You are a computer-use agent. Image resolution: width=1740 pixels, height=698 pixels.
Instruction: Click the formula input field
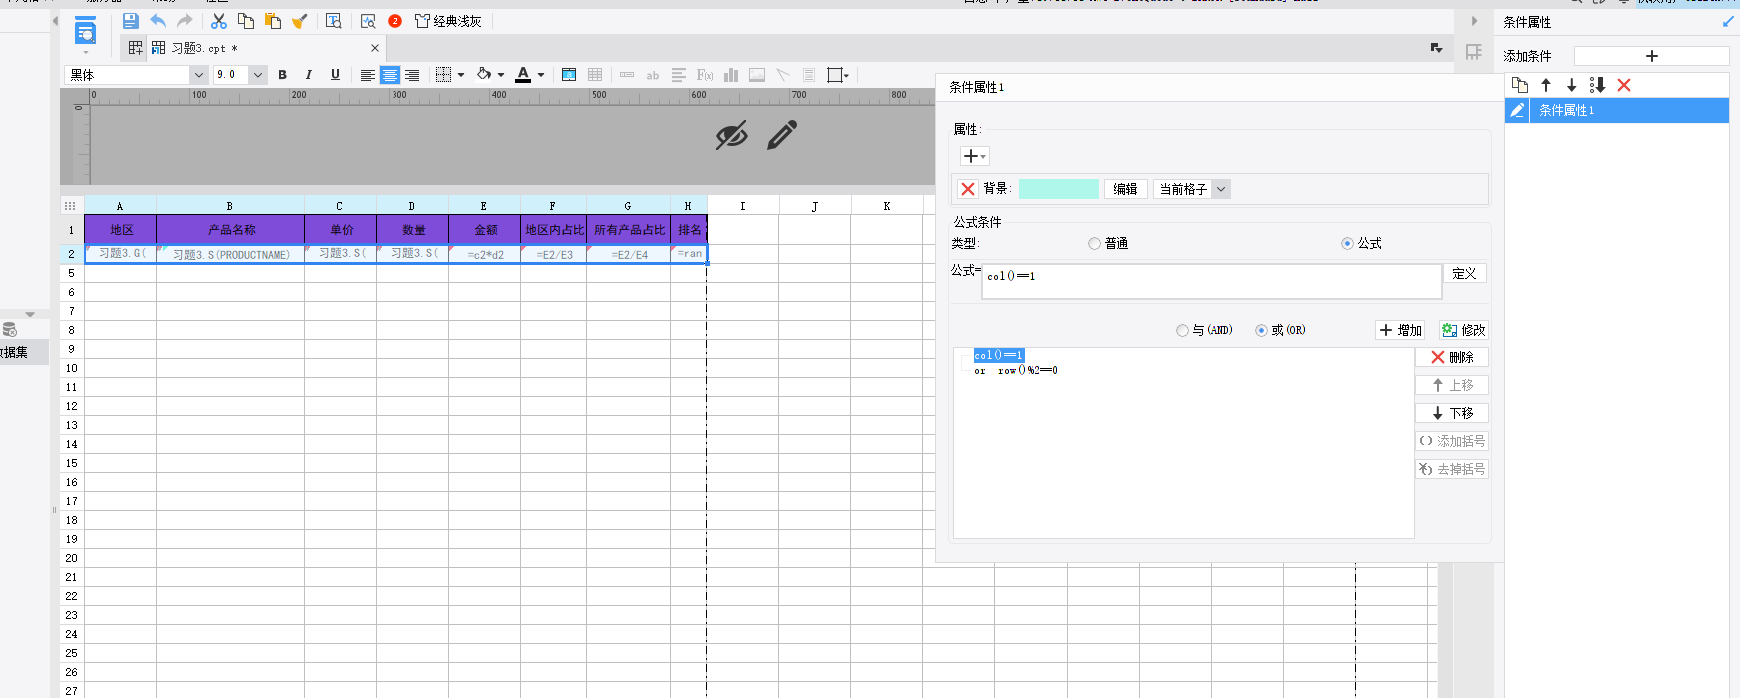1212,281
